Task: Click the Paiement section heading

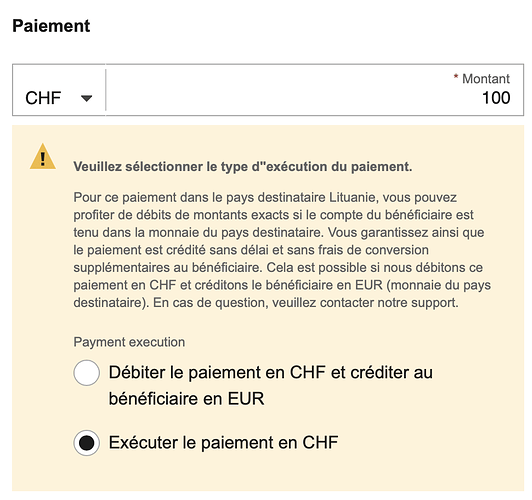Action: [x=51, y=26]
